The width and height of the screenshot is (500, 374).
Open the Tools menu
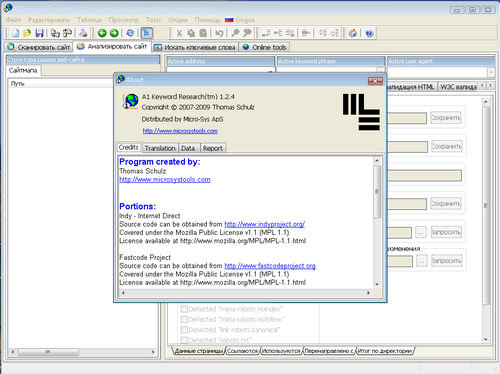click(153, 20)
